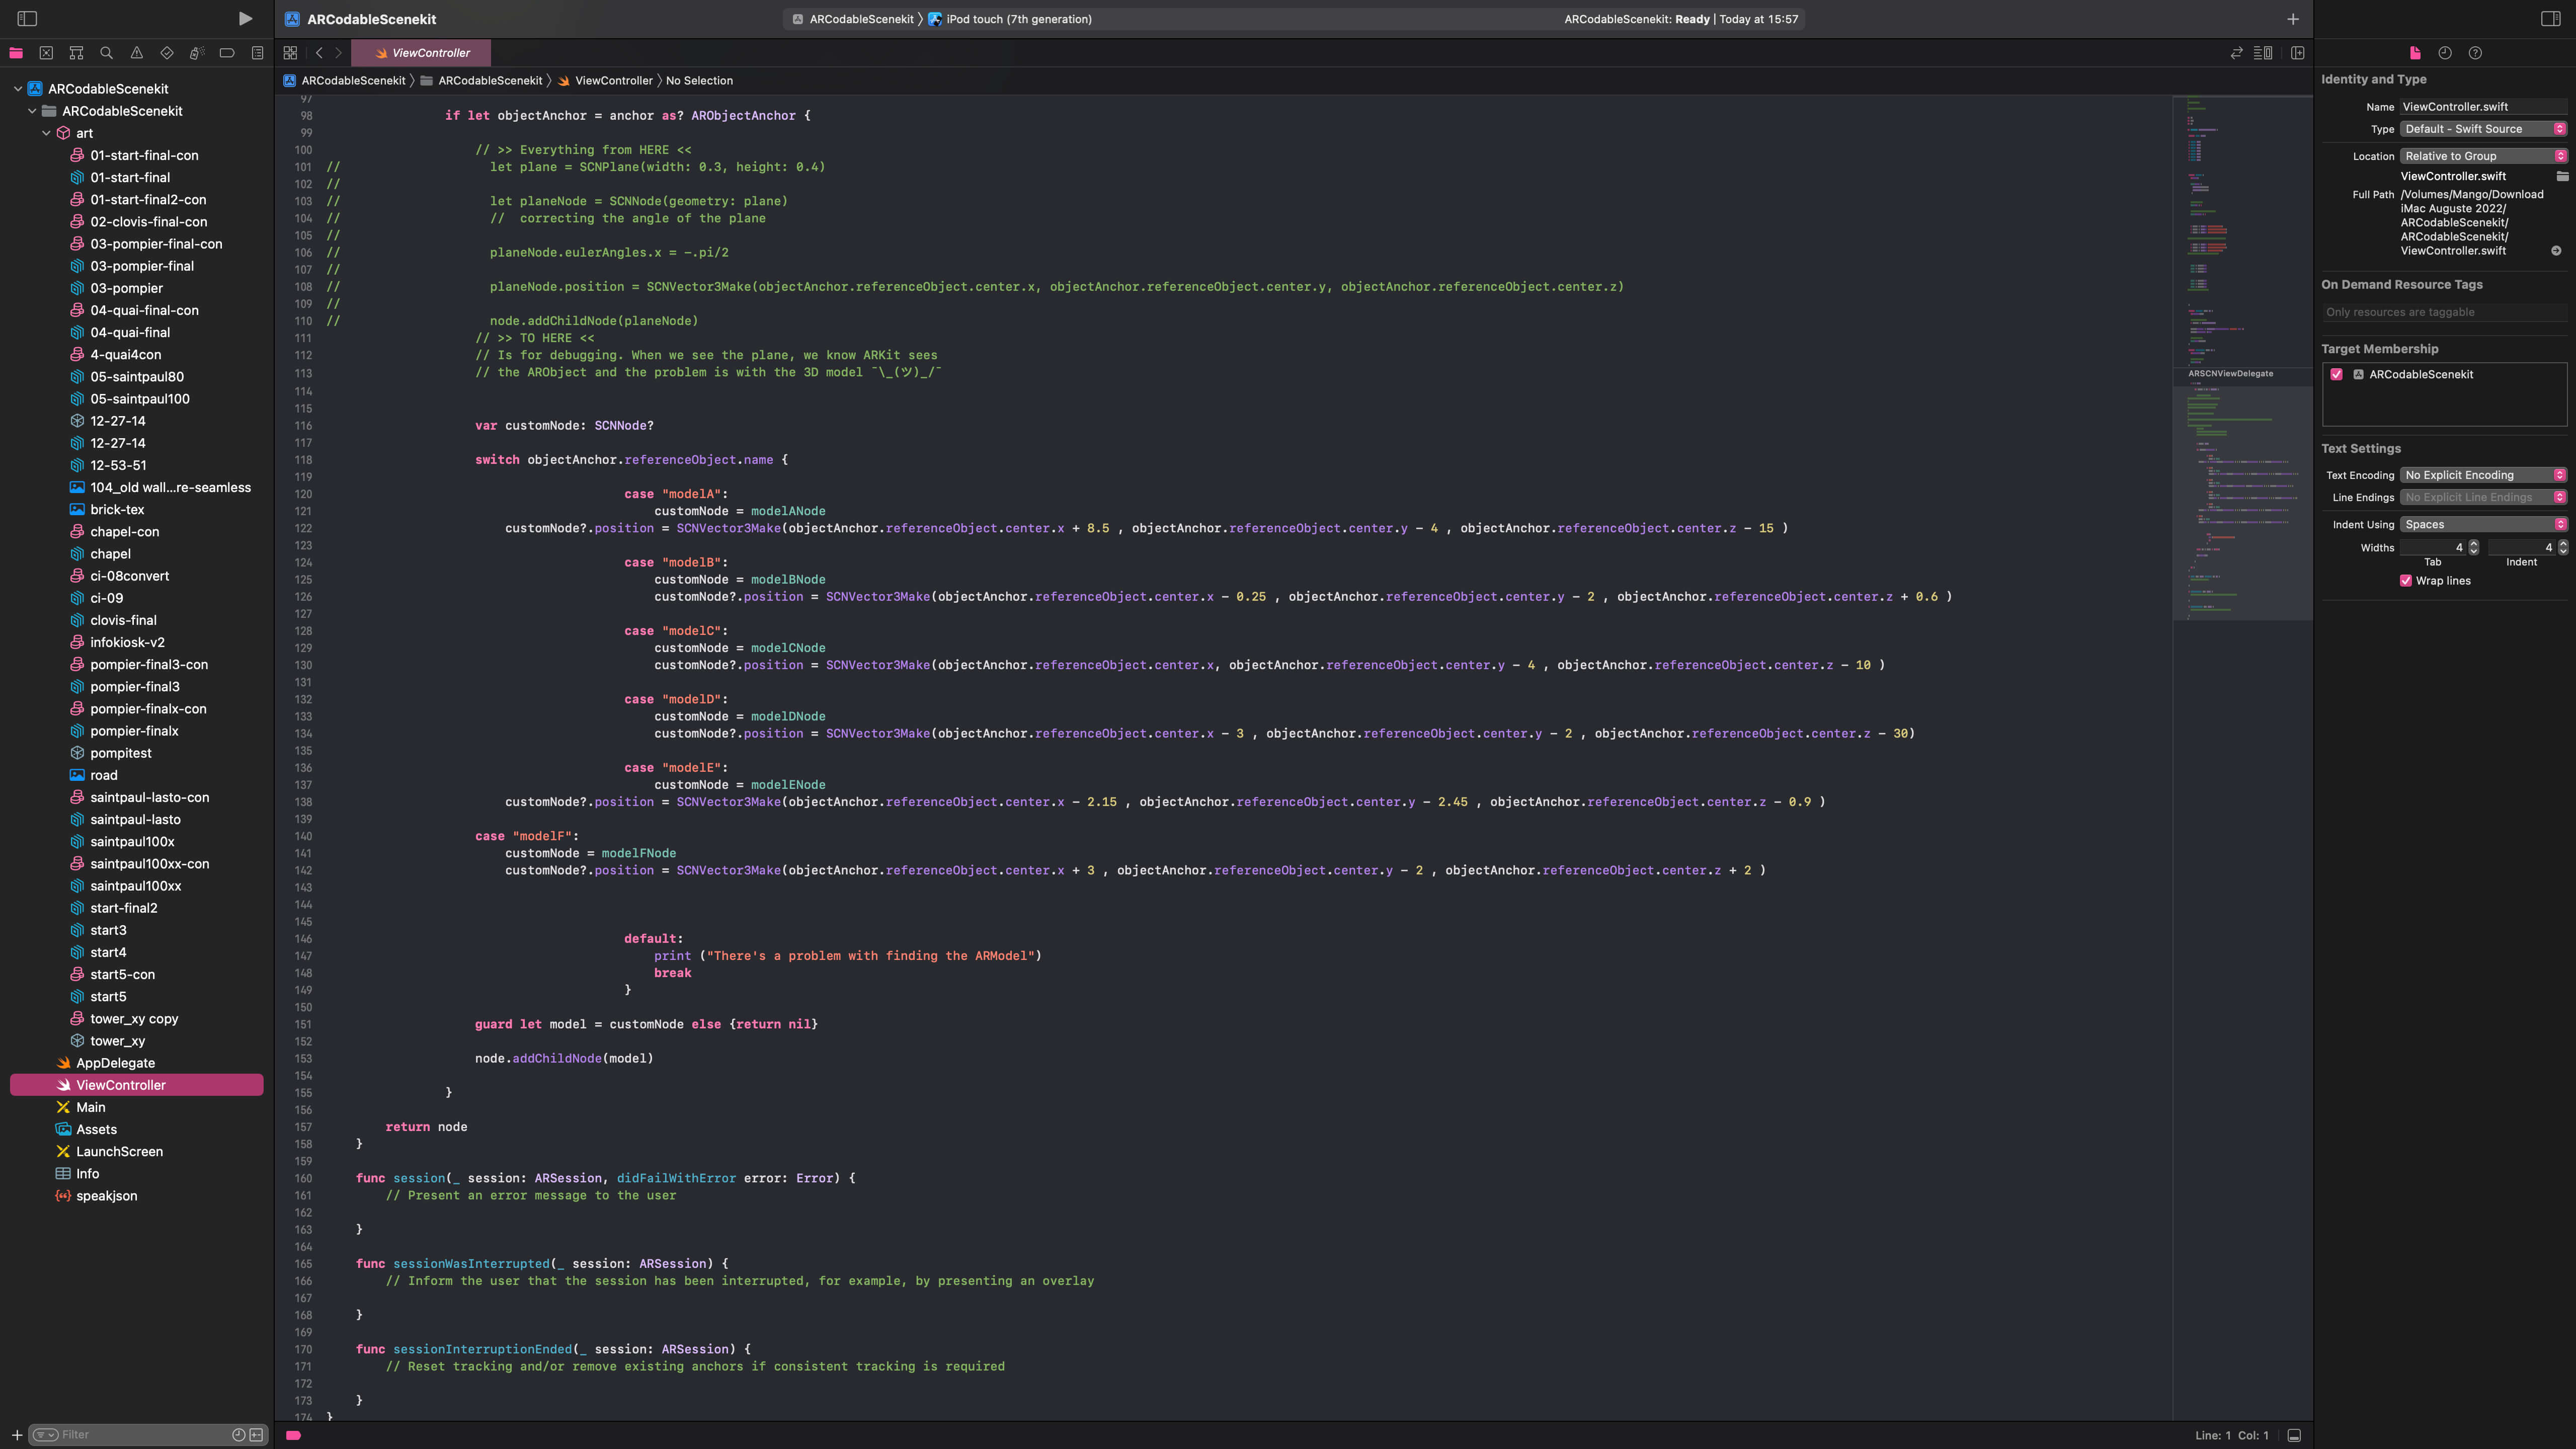Screen dimensions: 2576x1449
Task: Open the Text Encoding dropdown
Action: coord(2484,475)
